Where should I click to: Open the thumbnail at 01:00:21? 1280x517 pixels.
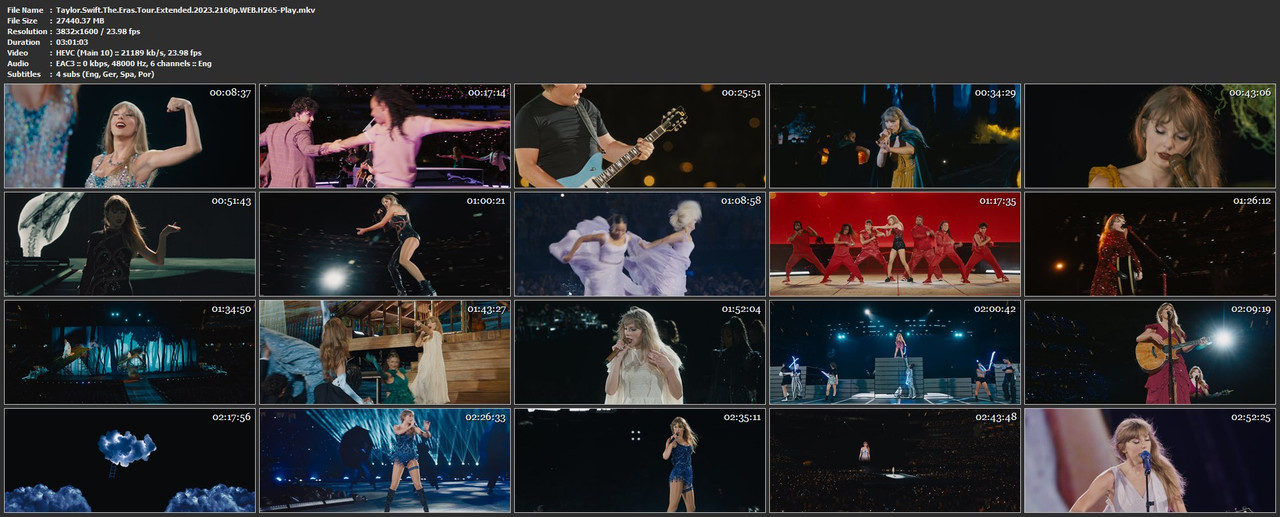(385, 244)
